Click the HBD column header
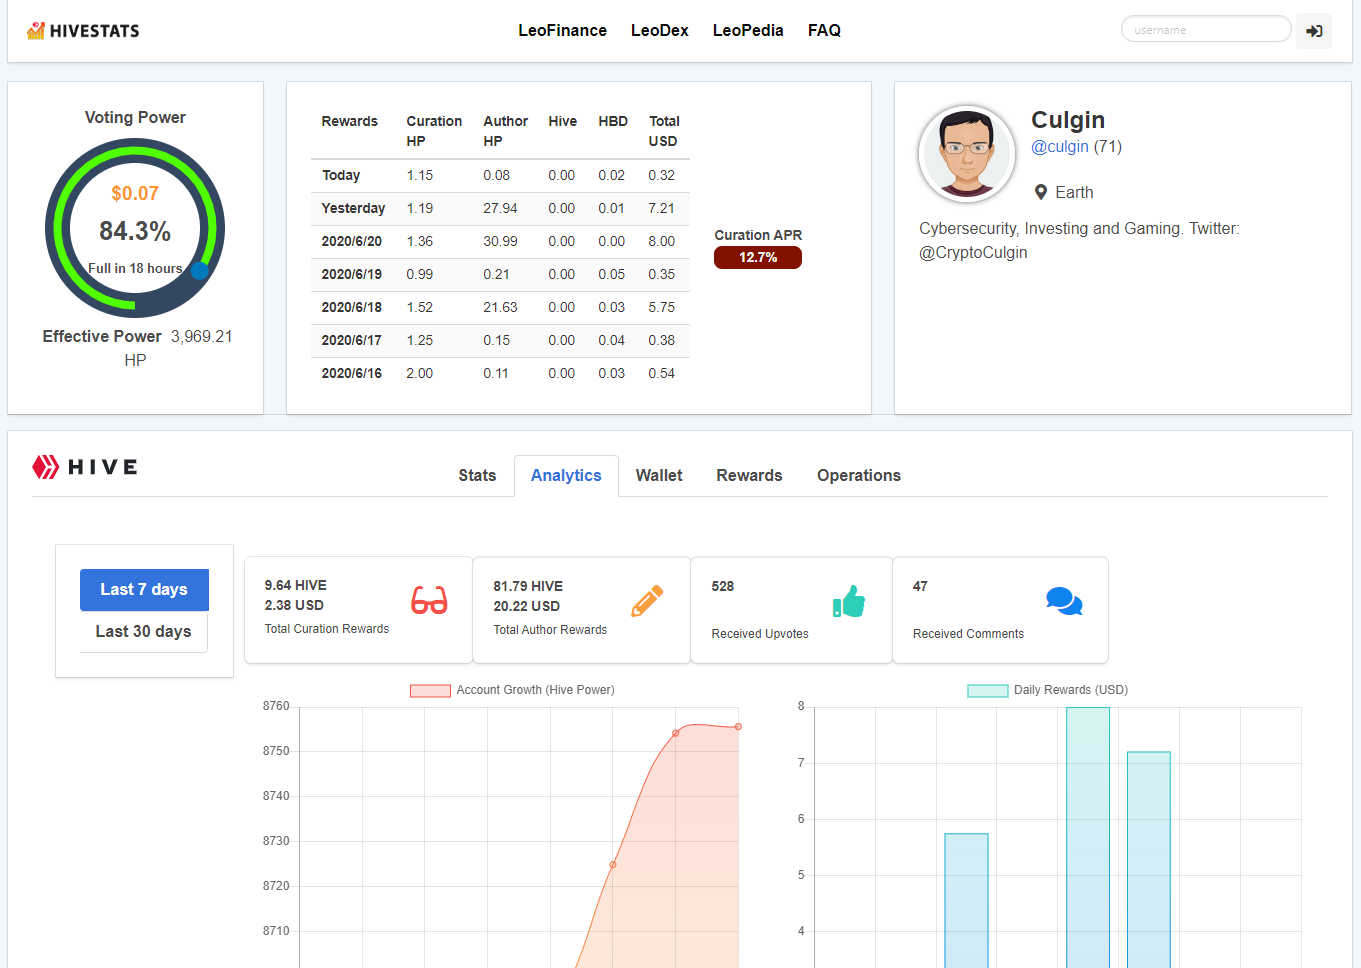 [x=613, y=121]
